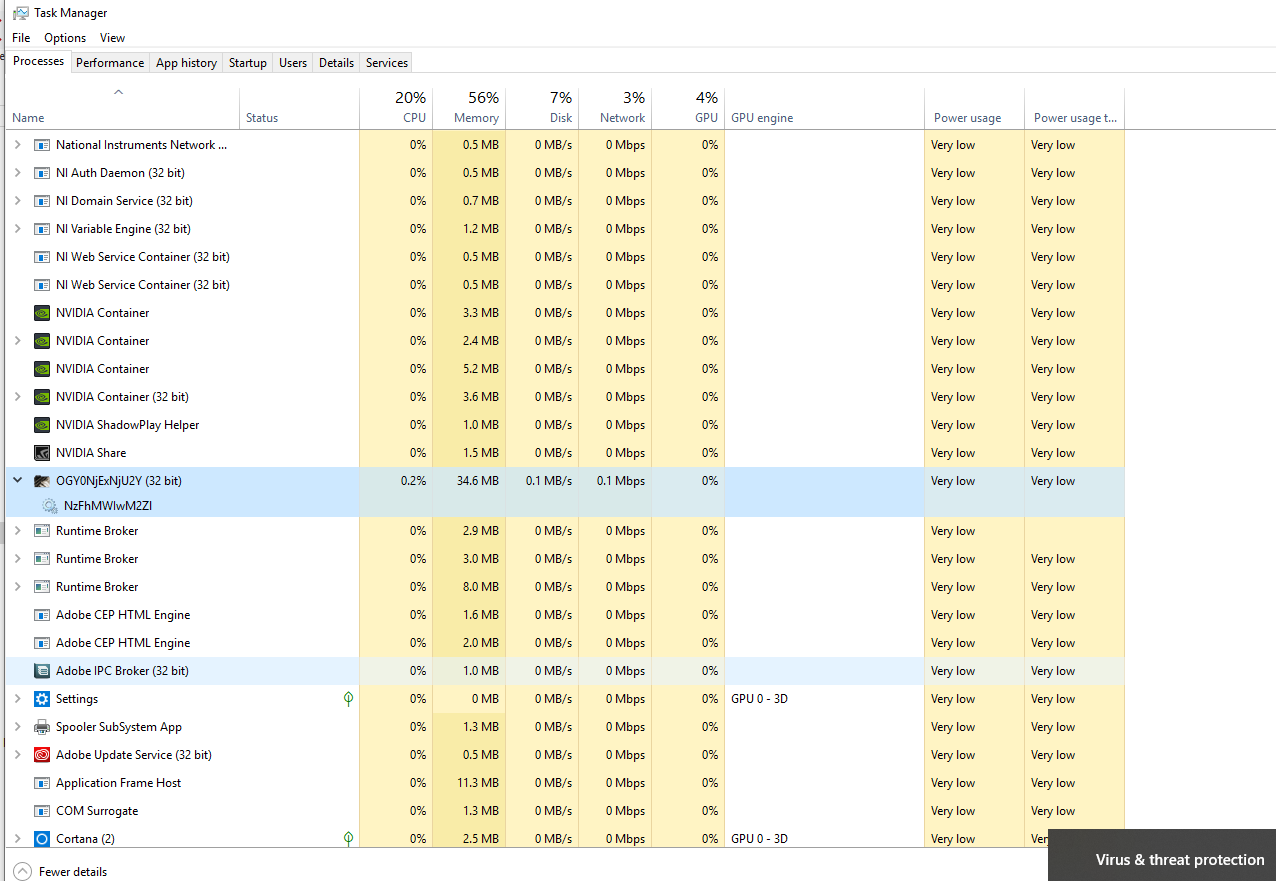Open the View menu
Image resolution: width=1276 pixels, height=881 pixels.
tap(112, 38)
